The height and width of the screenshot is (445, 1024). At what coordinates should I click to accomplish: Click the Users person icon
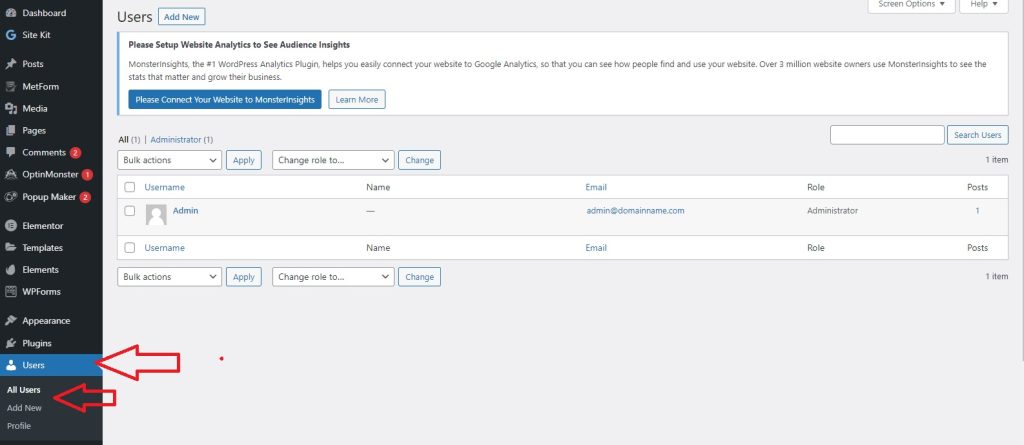pos(10,365)
